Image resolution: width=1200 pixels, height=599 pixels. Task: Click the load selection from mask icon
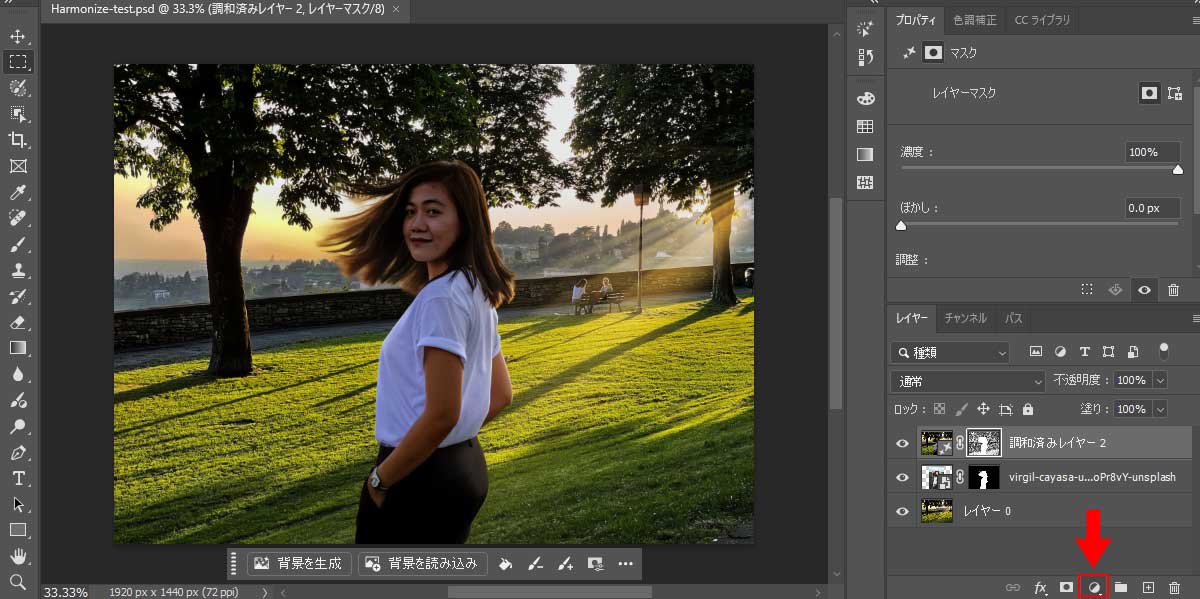(1087, 290)
